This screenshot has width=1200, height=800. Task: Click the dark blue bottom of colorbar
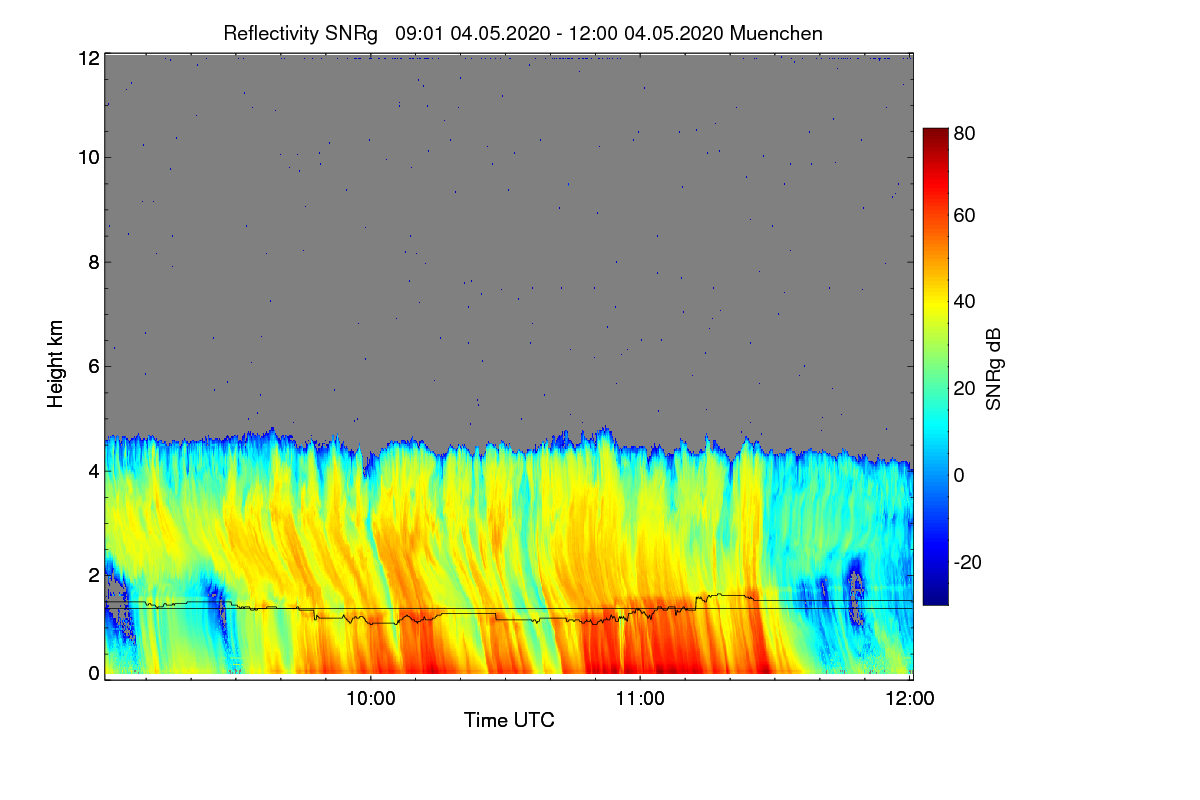(x=935, y=597)
